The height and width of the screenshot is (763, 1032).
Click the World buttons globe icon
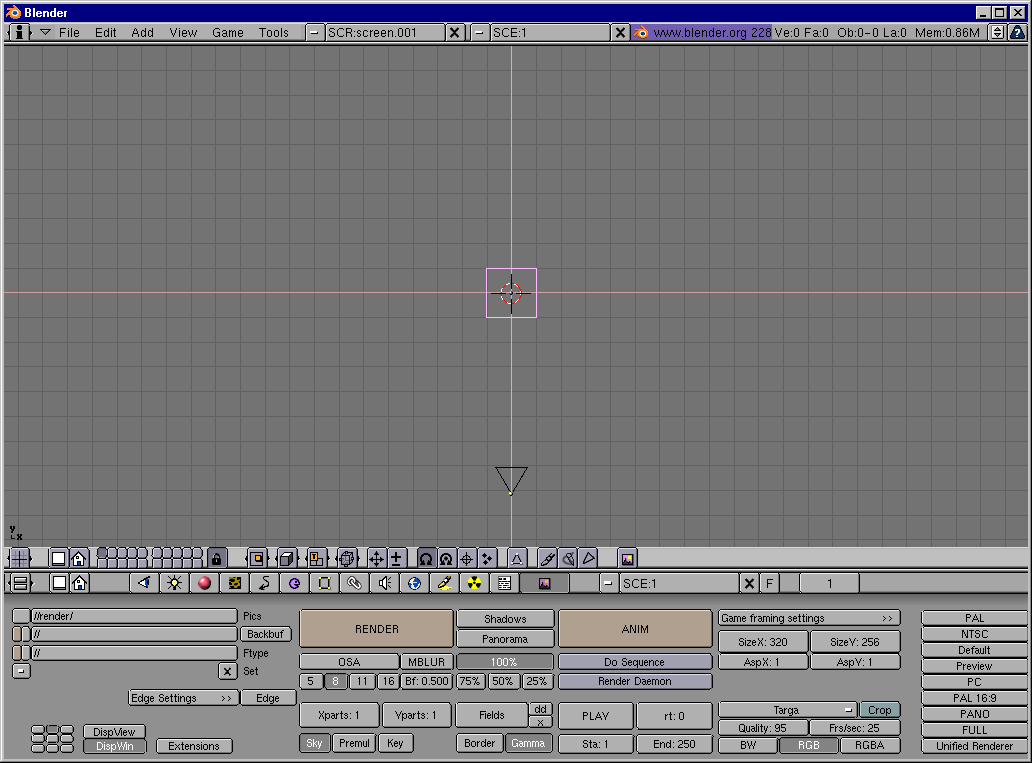[x=414, y=583]
